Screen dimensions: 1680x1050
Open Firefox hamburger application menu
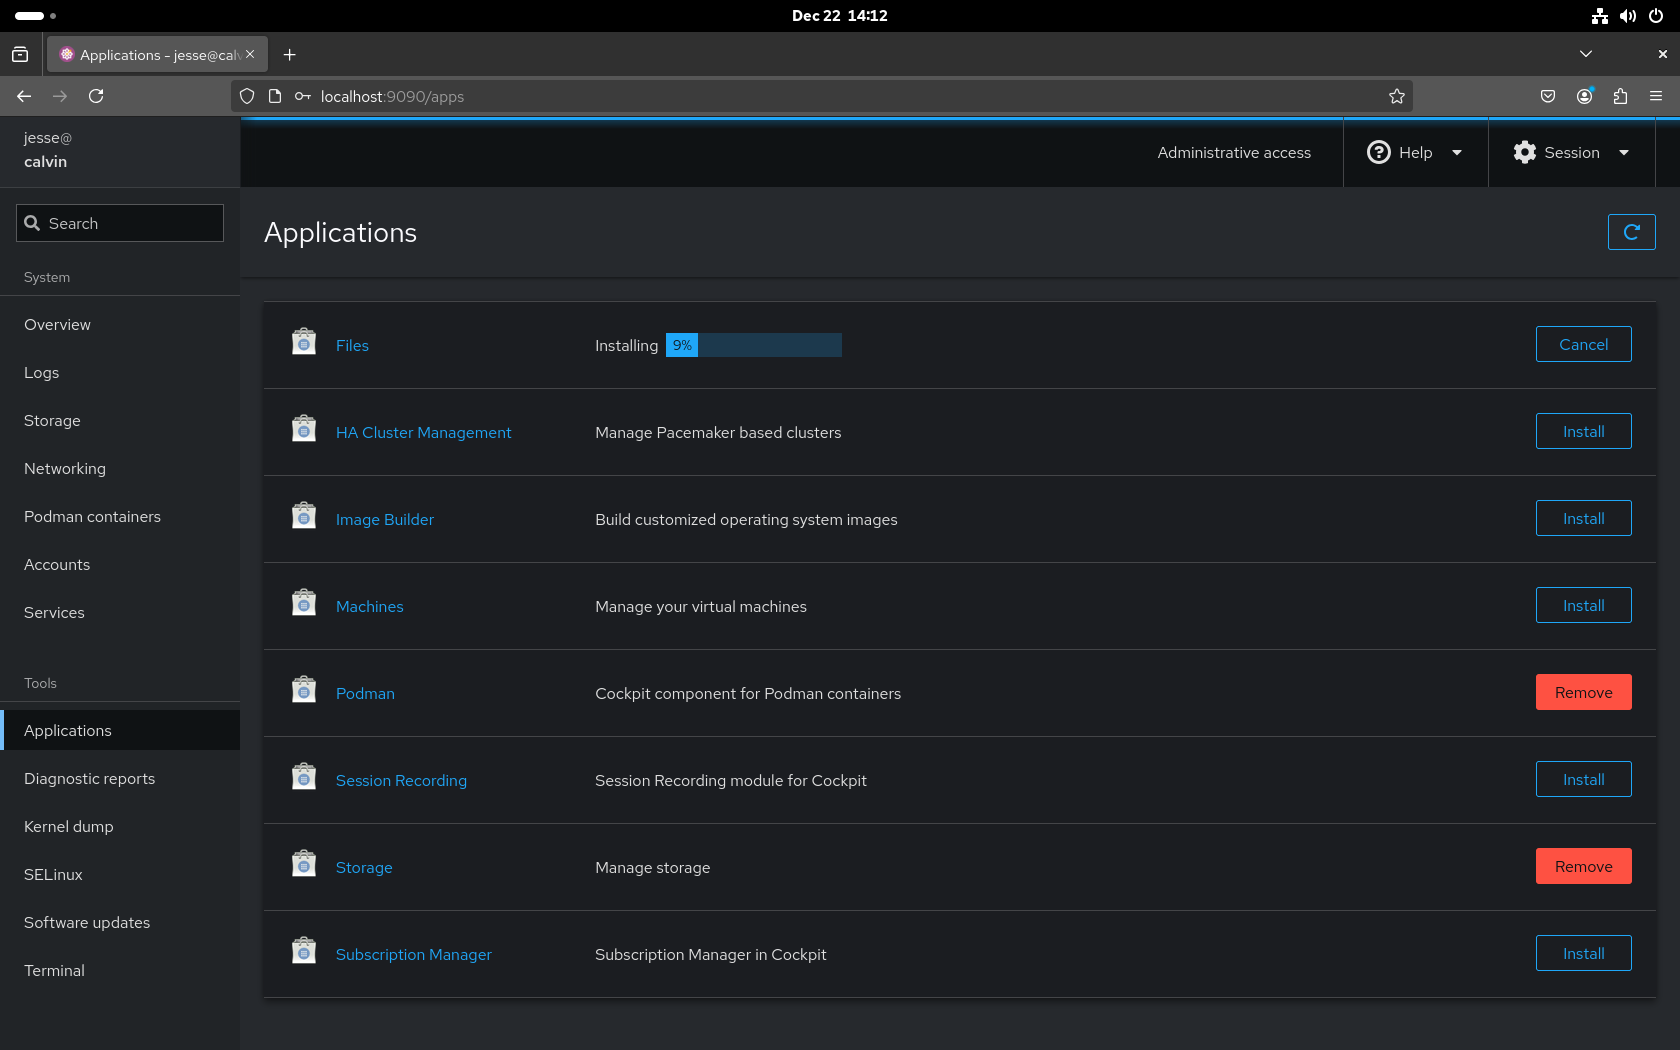[x=1656, y=96]
